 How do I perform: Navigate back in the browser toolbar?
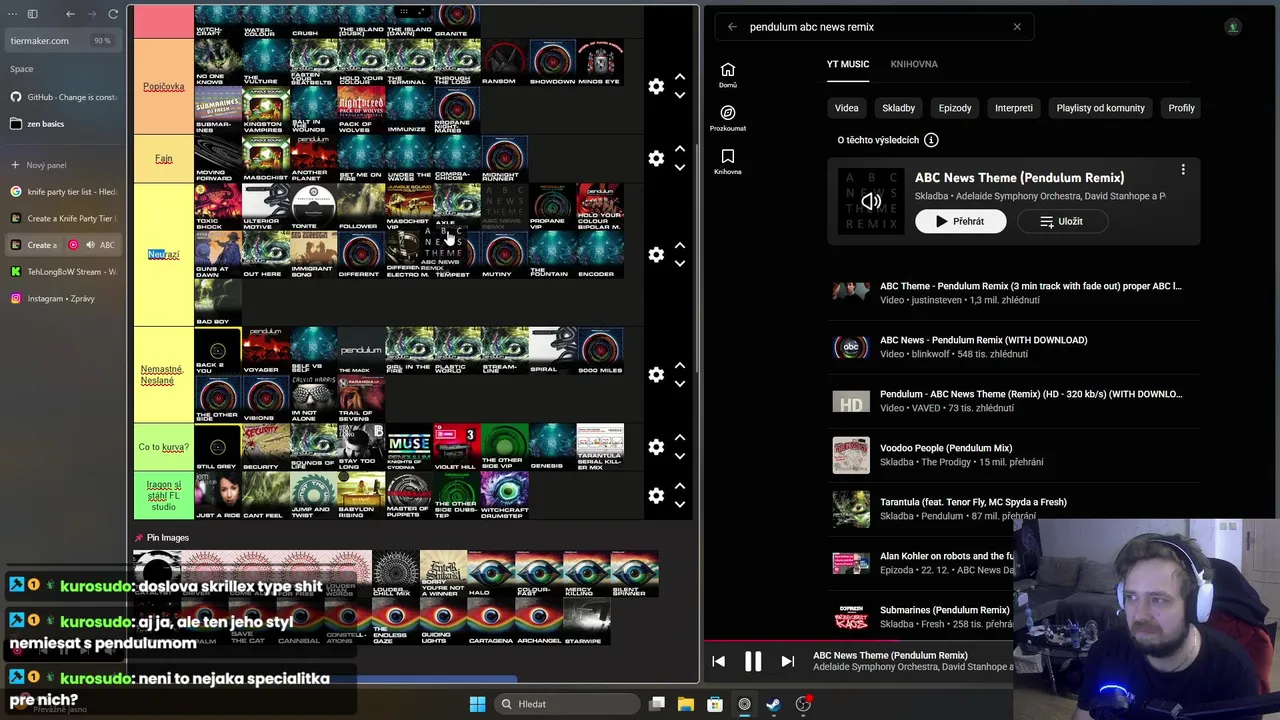pos(70,14)
